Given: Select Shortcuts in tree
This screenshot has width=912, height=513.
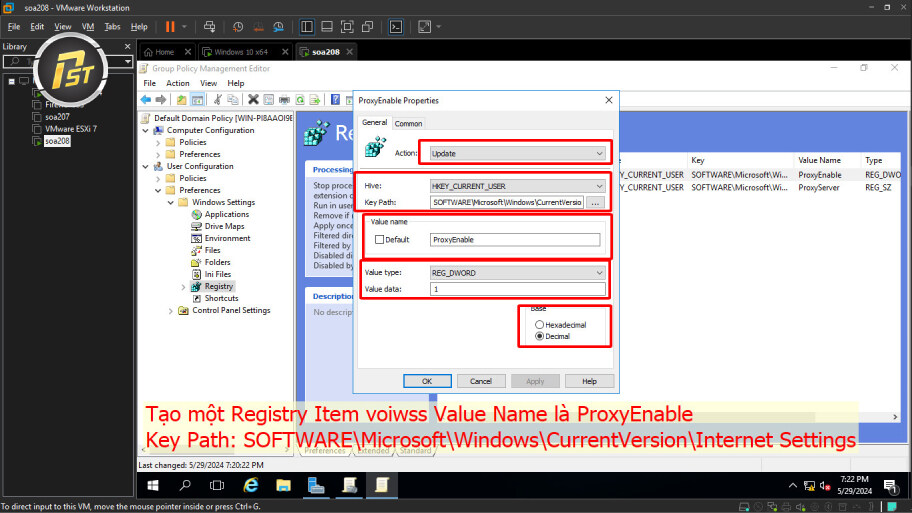Looking at the screenshot, I should click(x=222, y=298).
